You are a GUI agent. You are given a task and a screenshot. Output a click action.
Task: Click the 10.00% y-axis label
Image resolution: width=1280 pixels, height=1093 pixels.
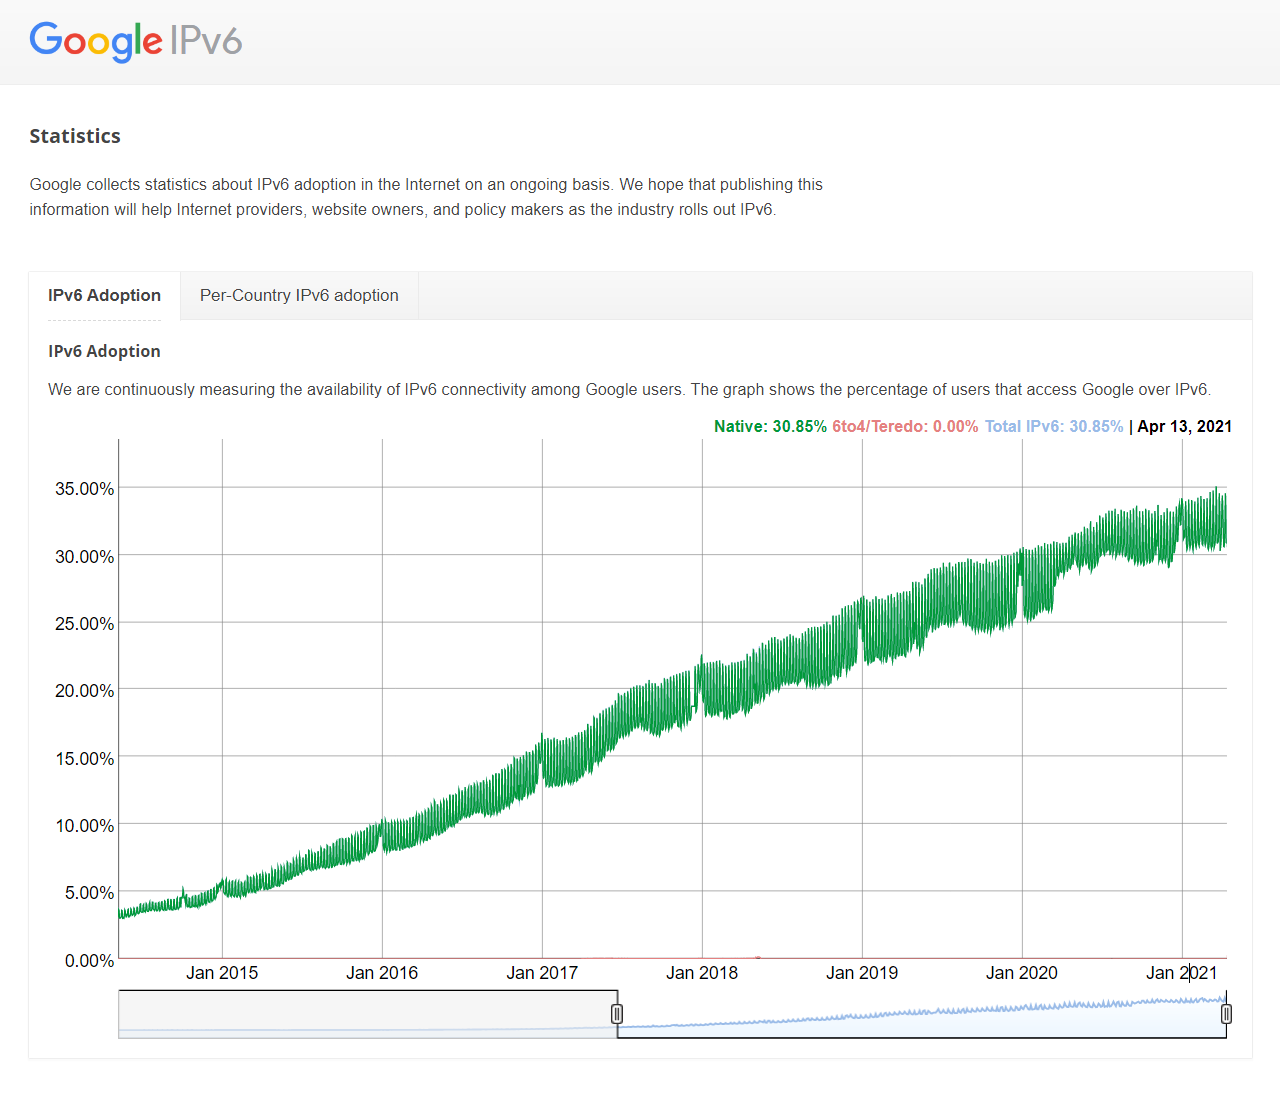pos(85,826)
